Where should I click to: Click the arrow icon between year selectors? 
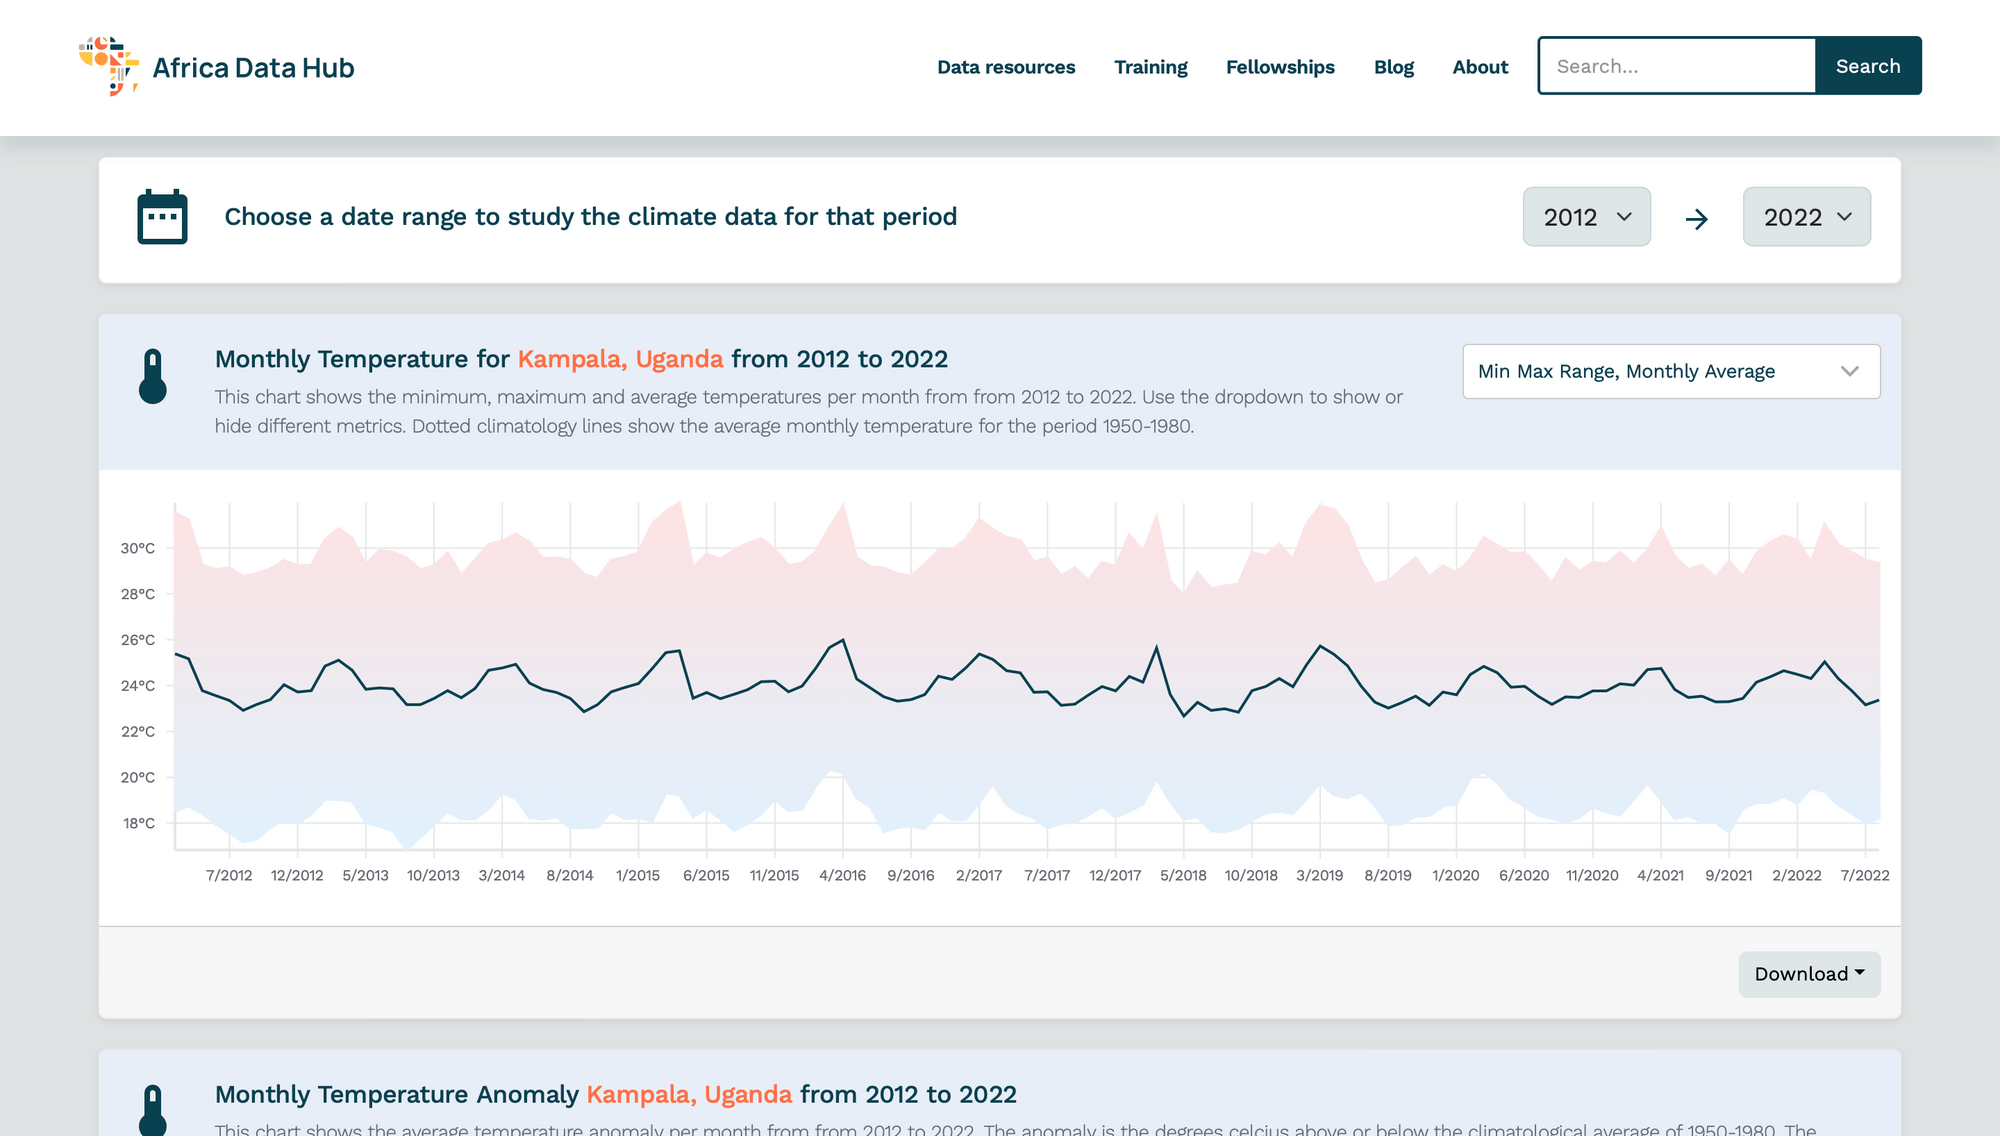(x=1697, y=217)
